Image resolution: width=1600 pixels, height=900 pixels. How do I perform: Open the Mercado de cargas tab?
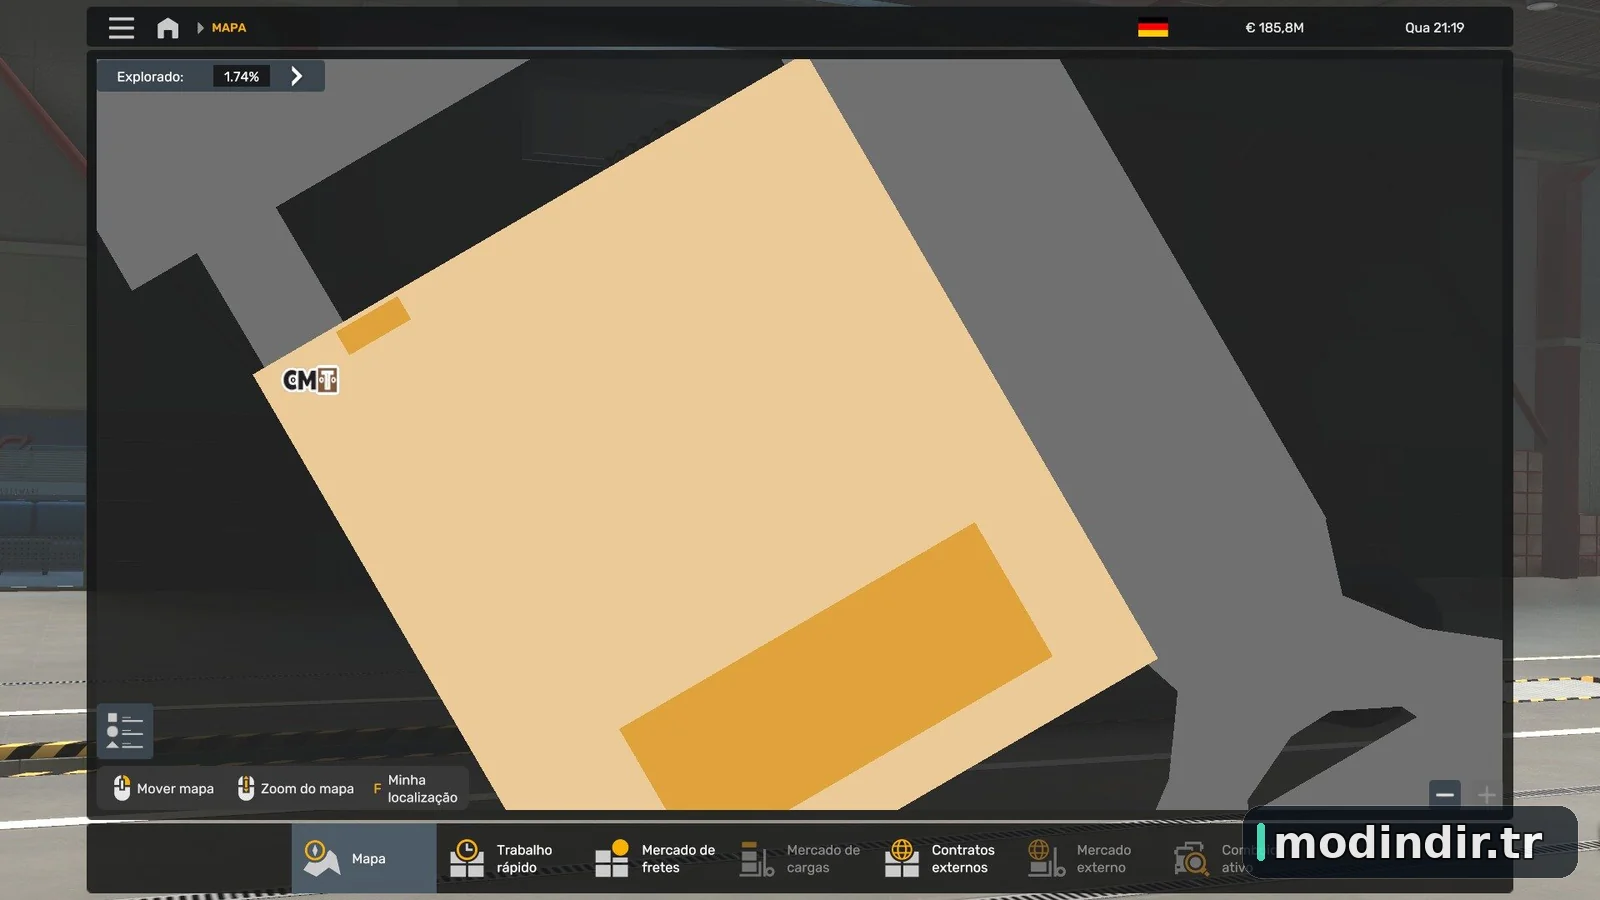(x=799, y=858)
